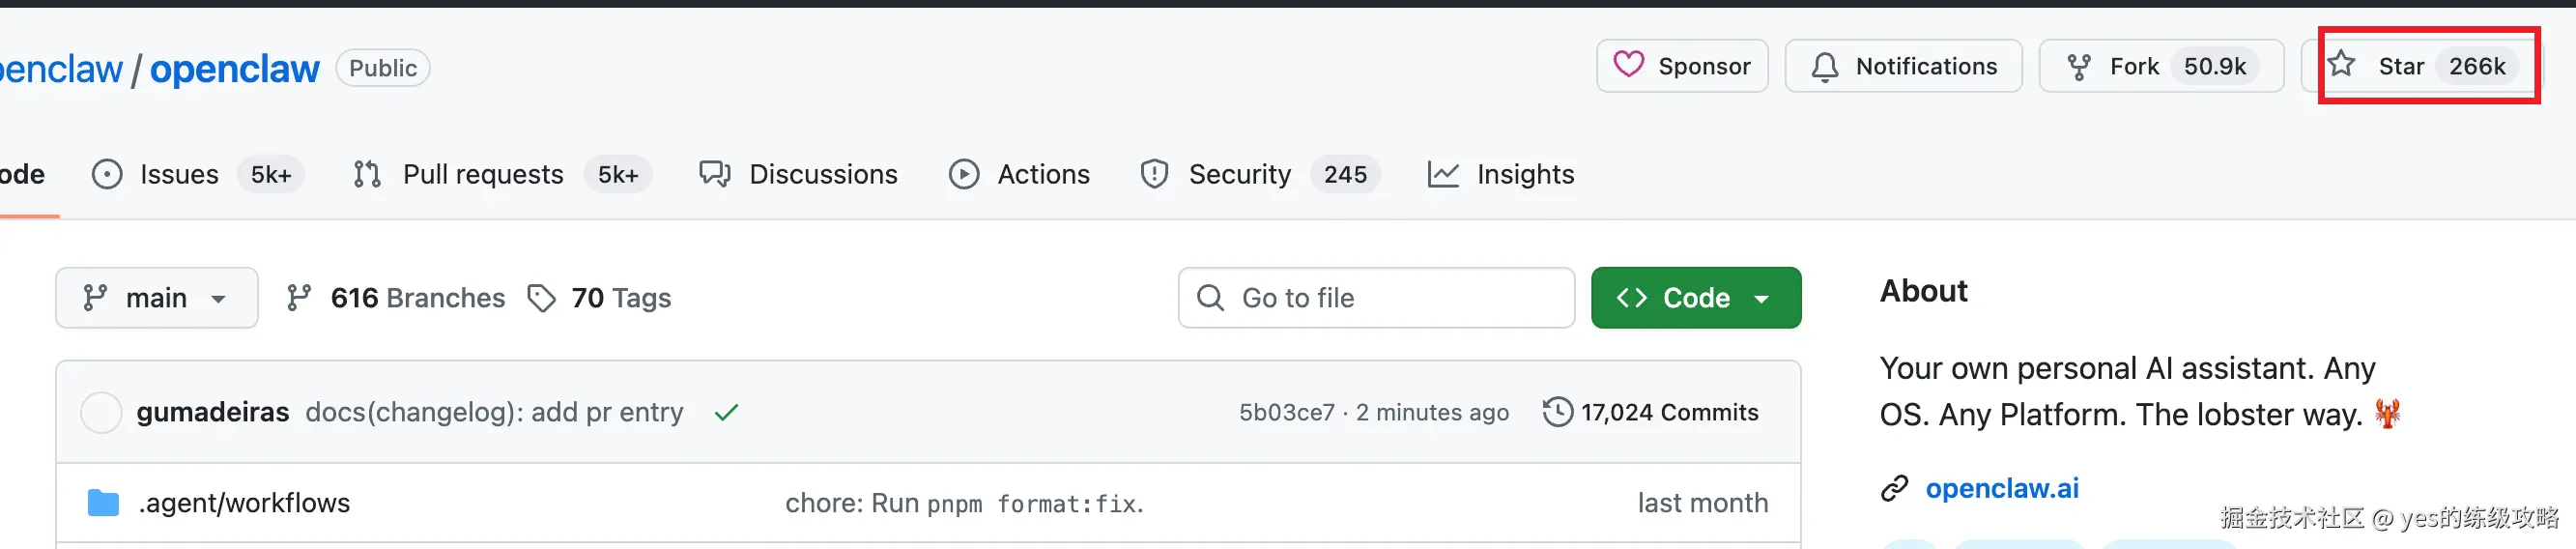Image resolution: width=2576 pixels, height=549 pixels.
Task: Click the .agent/workflows folder icon
Action: point(103,503)
